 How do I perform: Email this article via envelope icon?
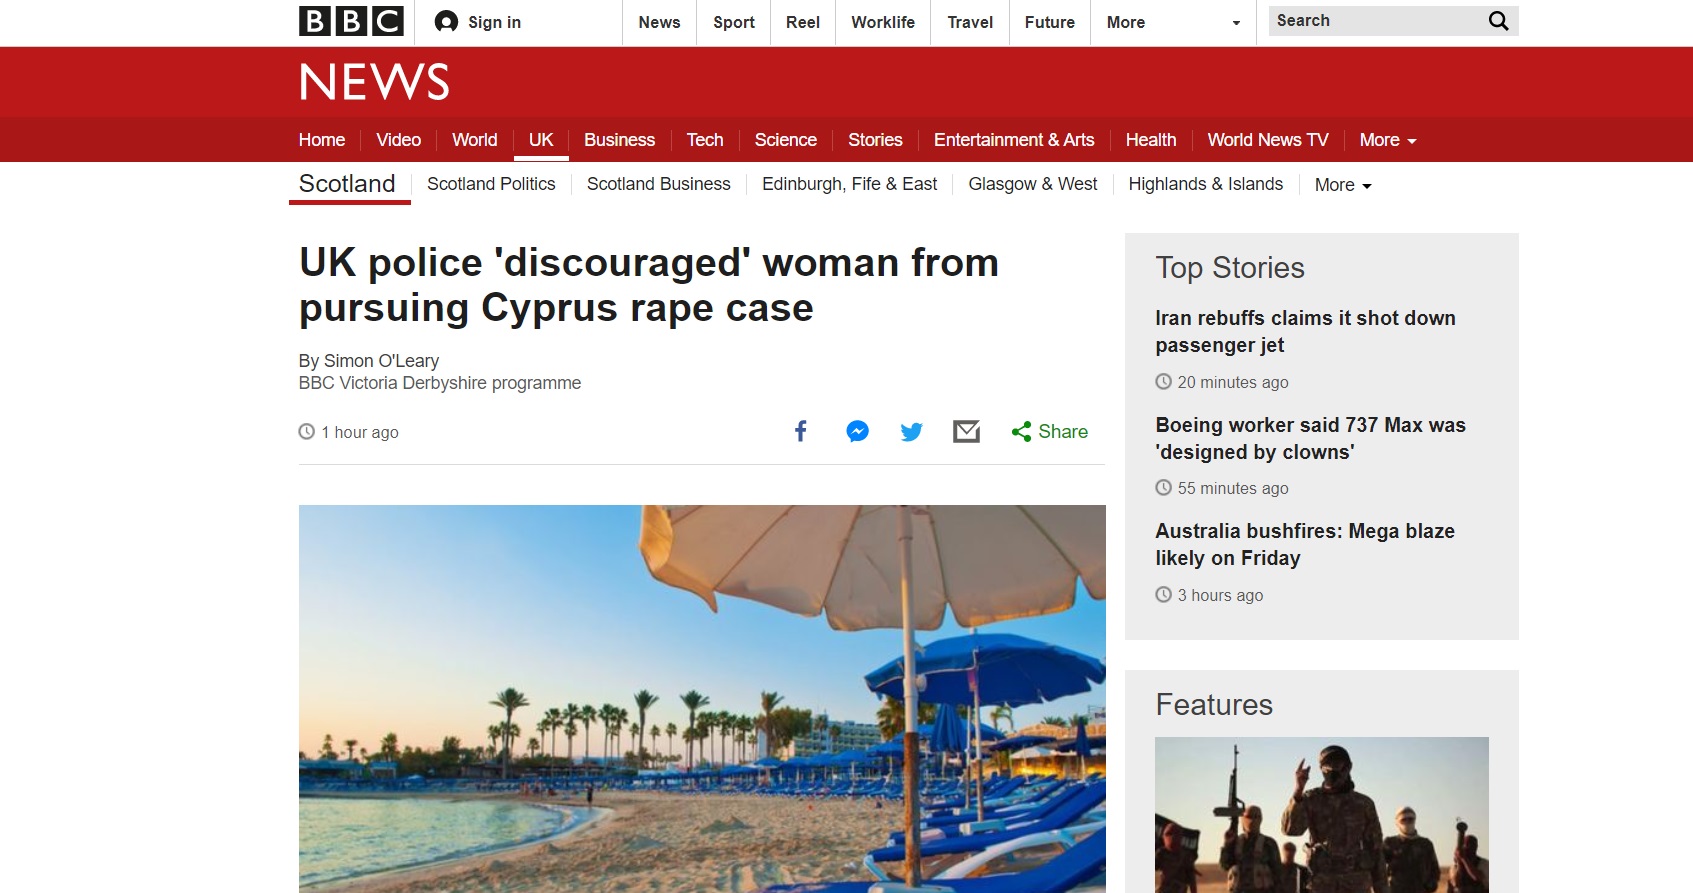coord(966,432)
